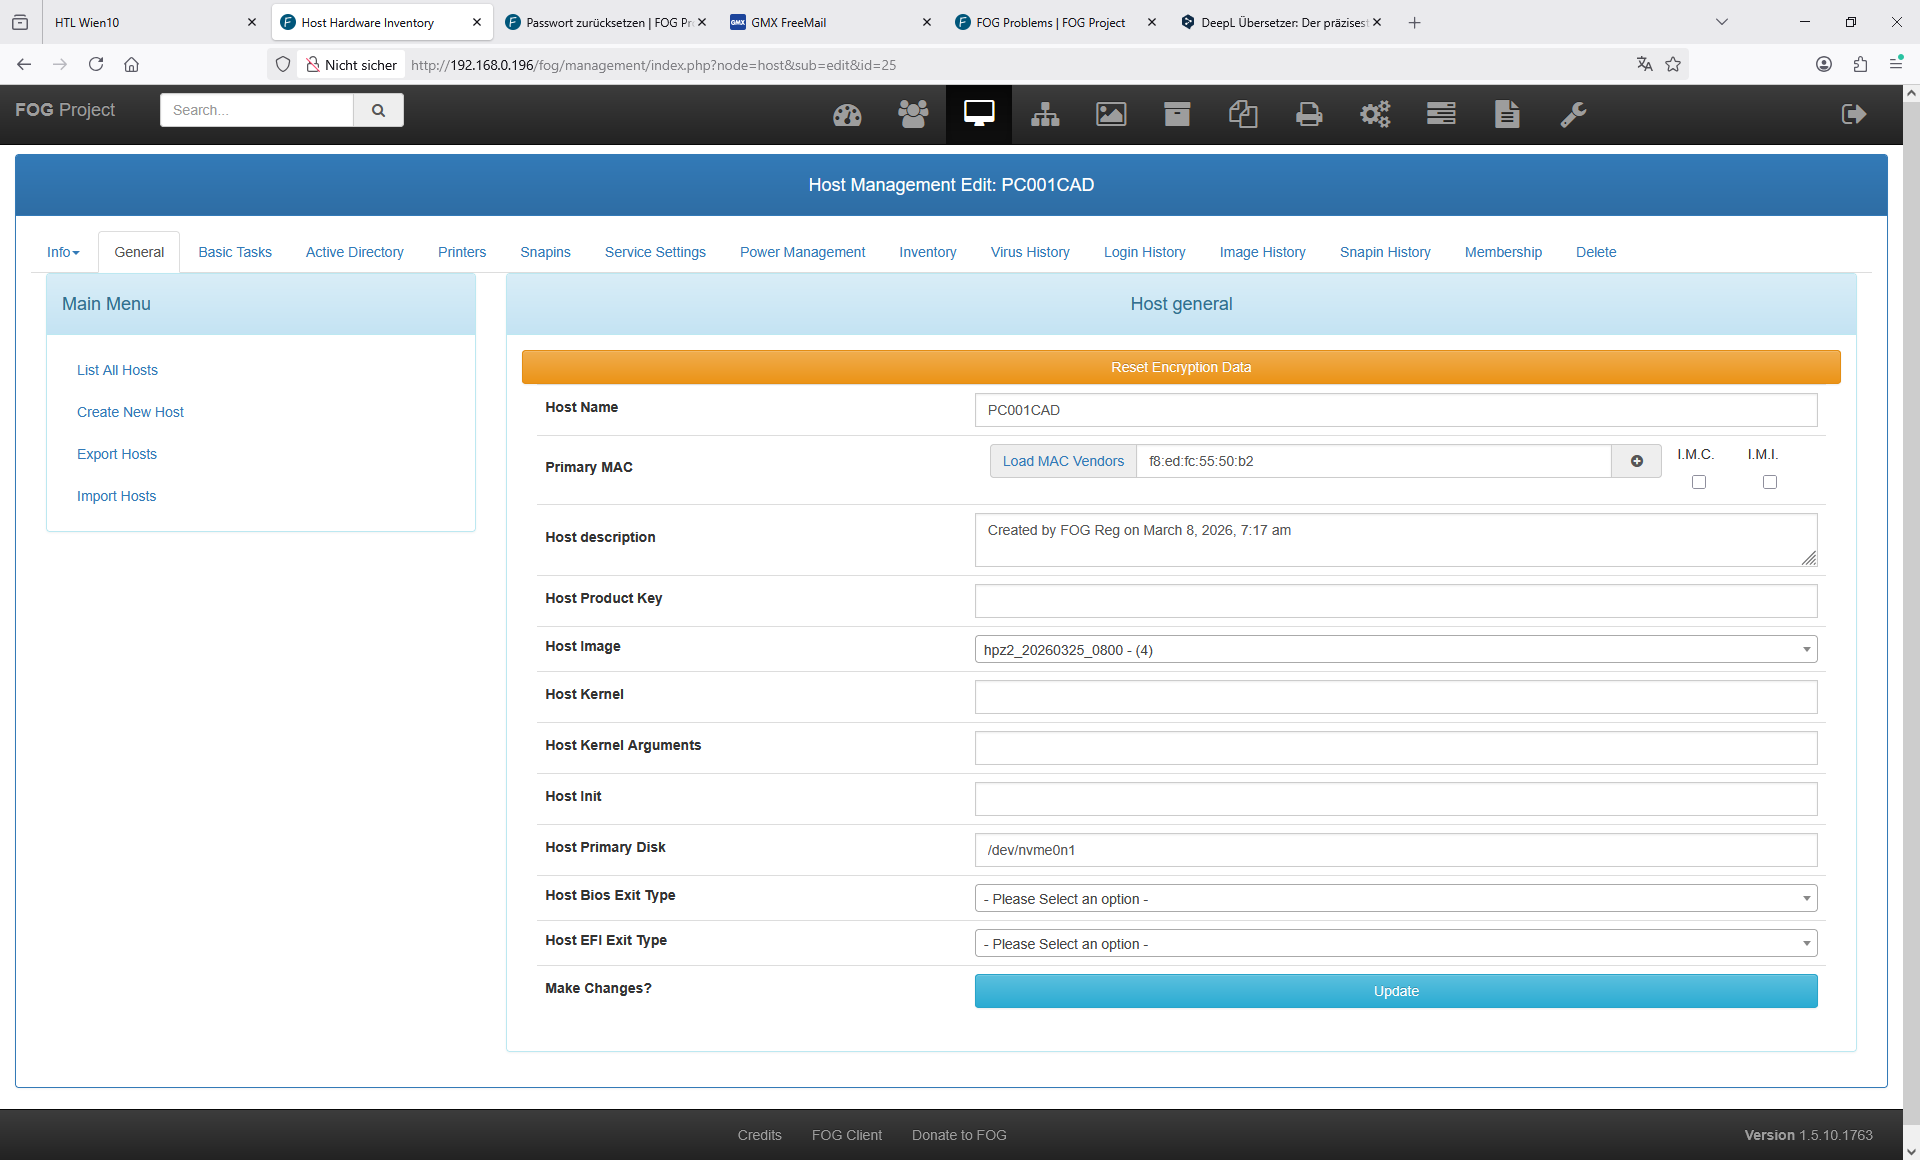The width and height of the screenshot is (1920, 1160).
Task: Click the add MAC plus button
Action: [x=1637, y=461]
